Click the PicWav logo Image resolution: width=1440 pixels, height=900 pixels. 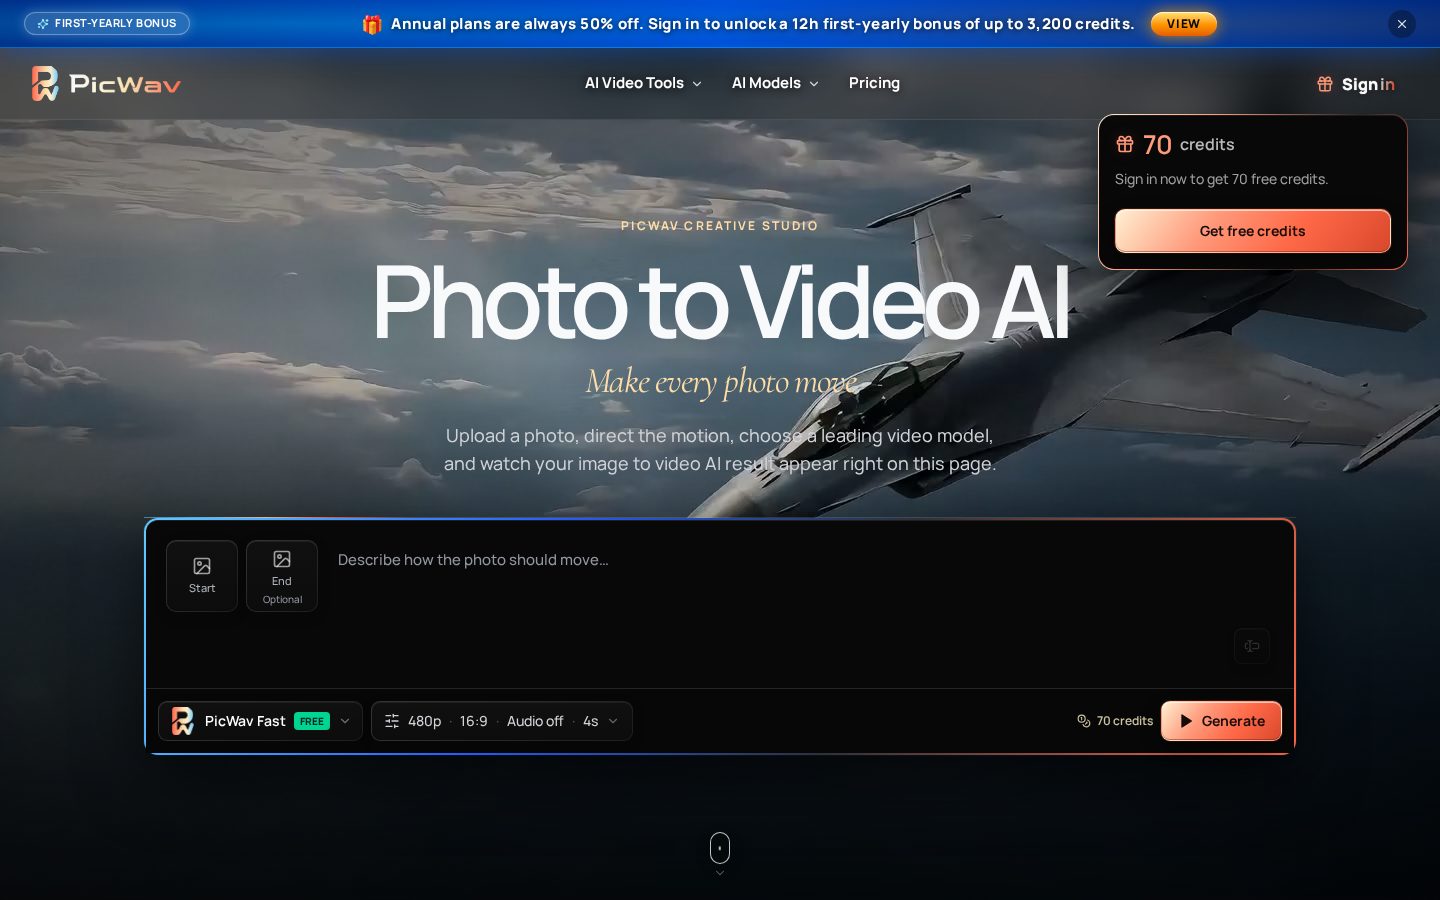click(106, 84)
